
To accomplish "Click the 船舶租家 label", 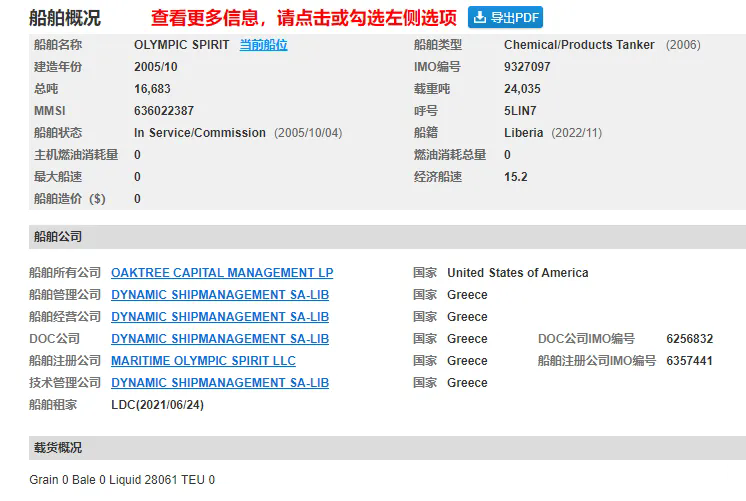I will coord(53,405).
